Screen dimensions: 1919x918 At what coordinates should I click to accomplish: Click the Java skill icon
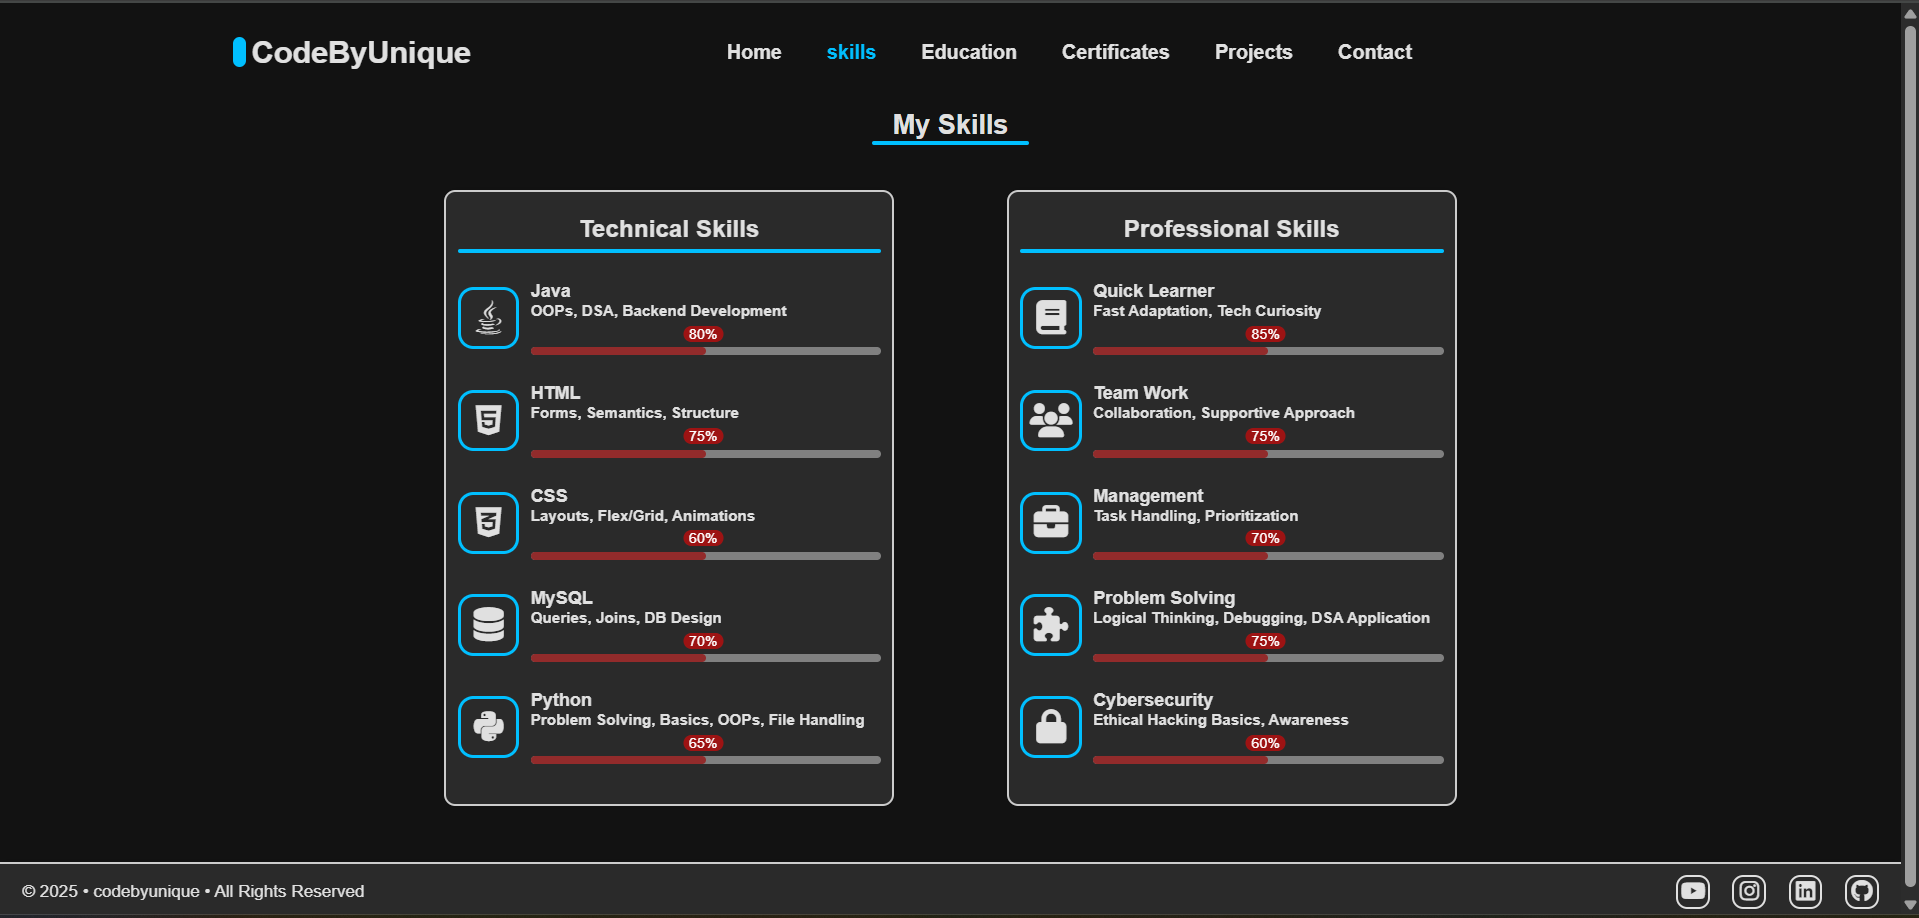click(x=488, y=318)
